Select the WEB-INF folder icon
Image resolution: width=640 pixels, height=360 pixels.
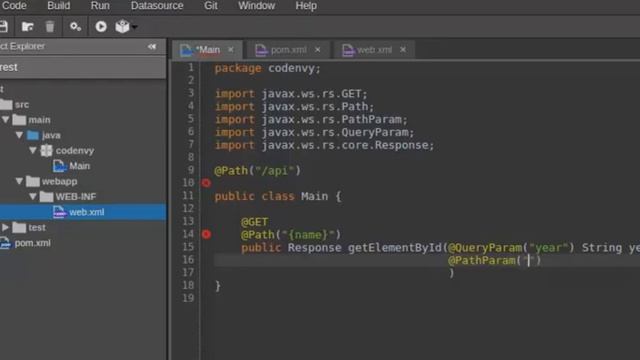click(x=47, y=197)
